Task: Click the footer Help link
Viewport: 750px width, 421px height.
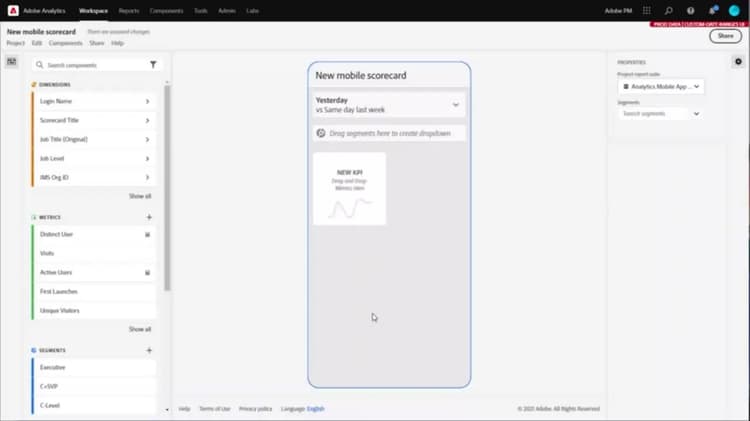Action: pyautogui.click(x=184, y=409)
